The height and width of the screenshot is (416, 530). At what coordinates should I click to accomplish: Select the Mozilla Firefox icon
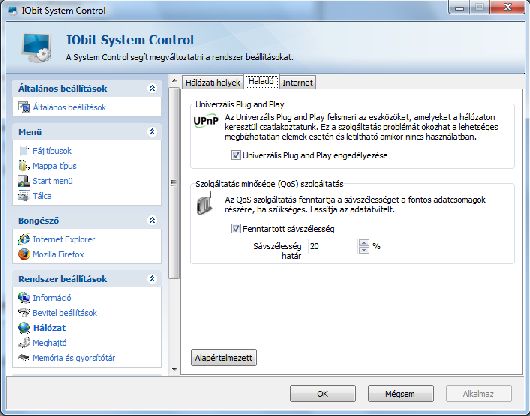pyautogui.click(x=24, y=254)
